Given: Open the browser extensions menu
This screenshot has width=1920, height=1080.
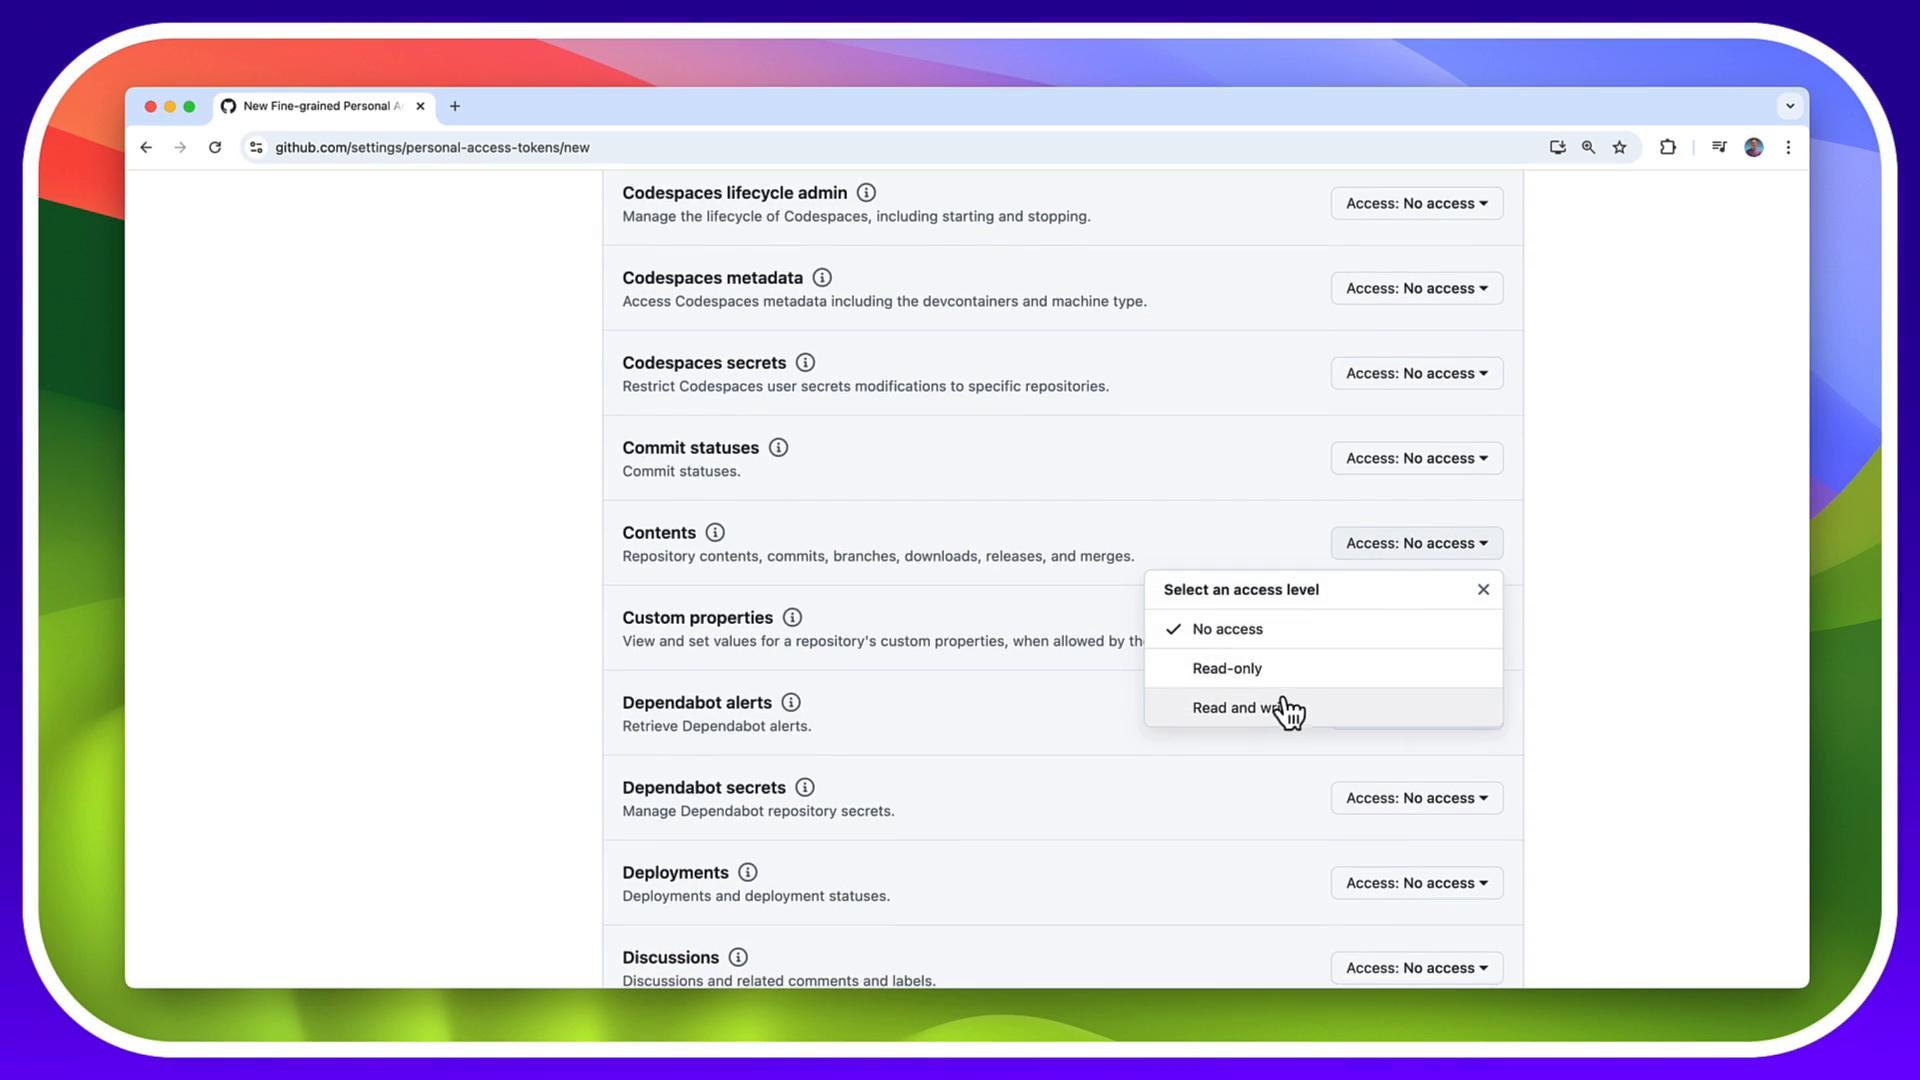Looking at the screenshot, I should click(x=1668, y=147).
